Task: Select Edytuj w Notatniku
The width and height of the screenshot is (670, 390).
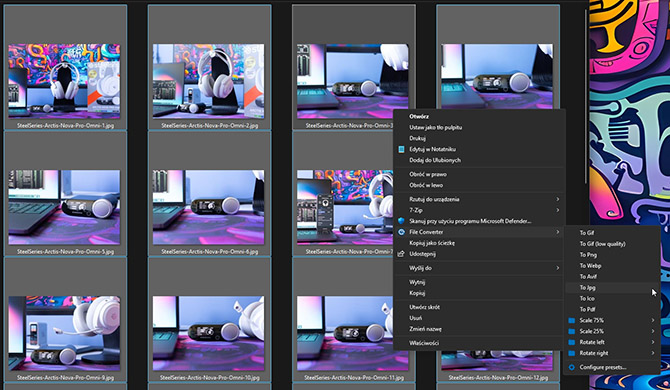Action: 479,149
